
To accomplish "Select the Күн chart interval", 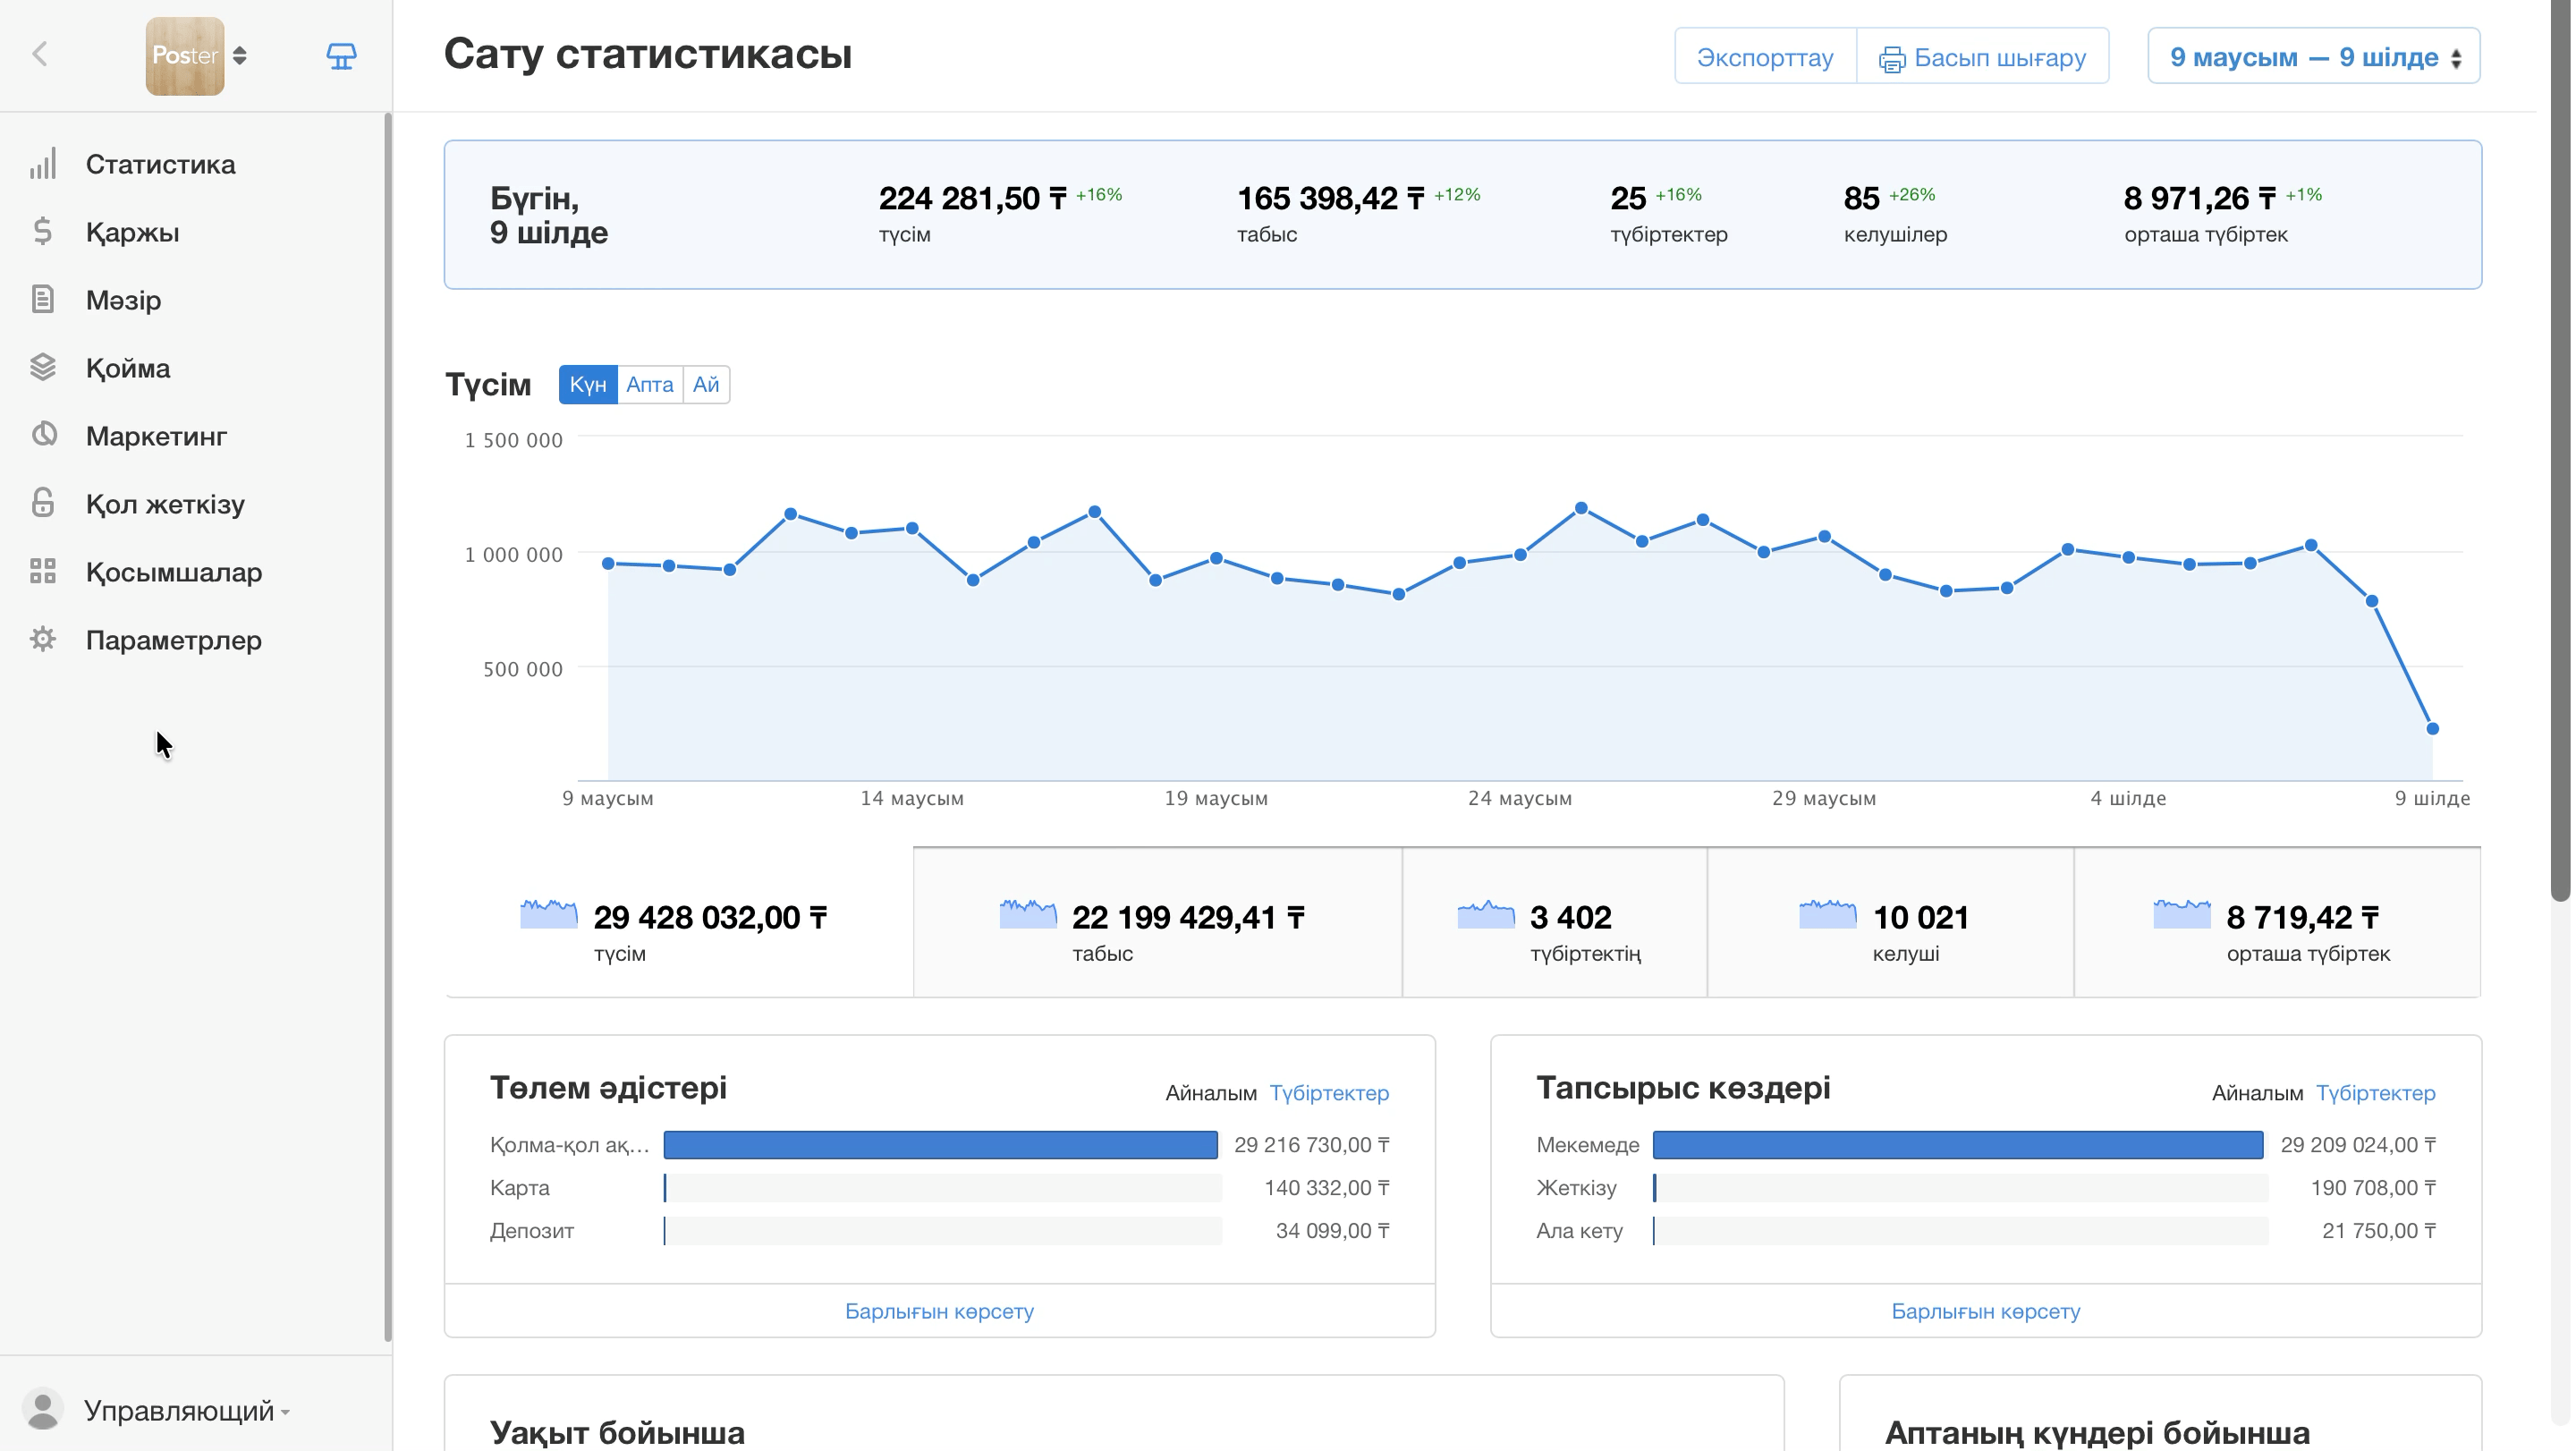I will click(x=588, y=385).
